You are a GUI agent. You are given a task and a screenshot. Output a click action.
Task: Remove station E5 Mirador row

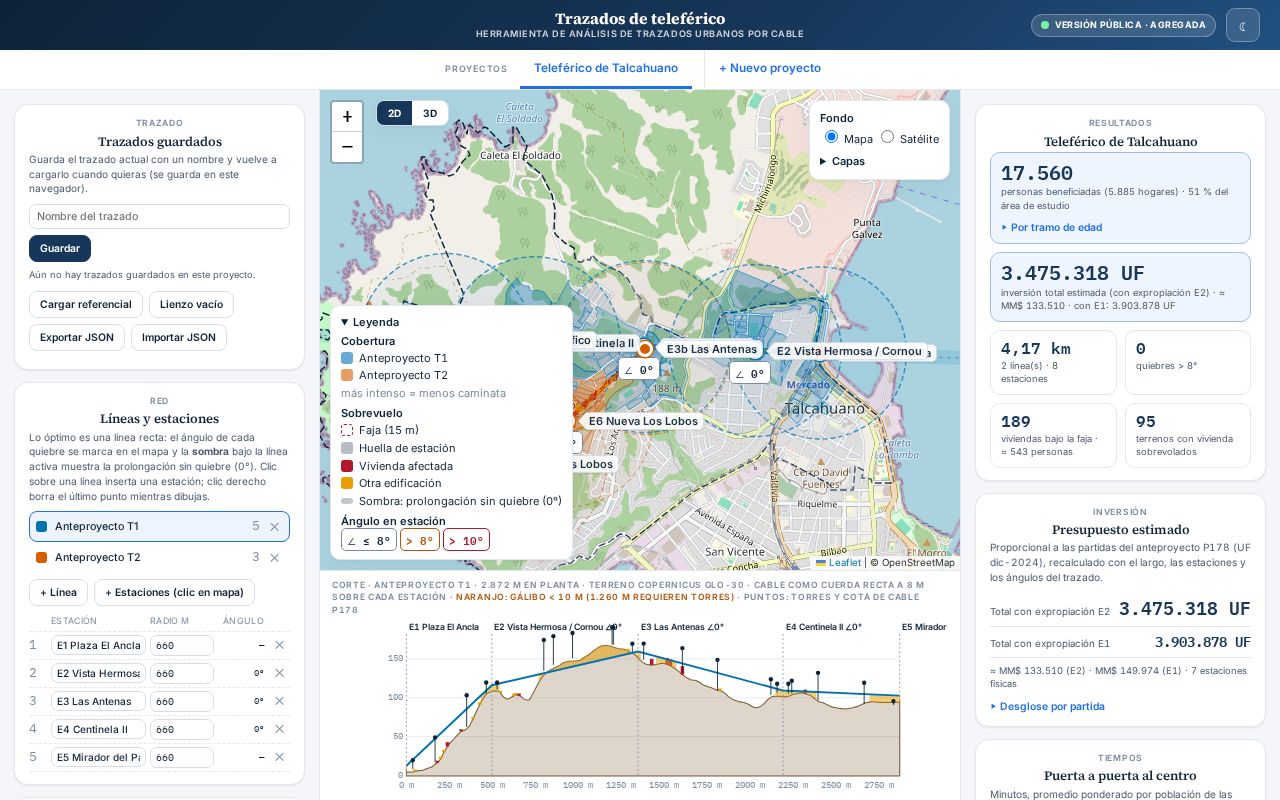(x=279, y=757)
